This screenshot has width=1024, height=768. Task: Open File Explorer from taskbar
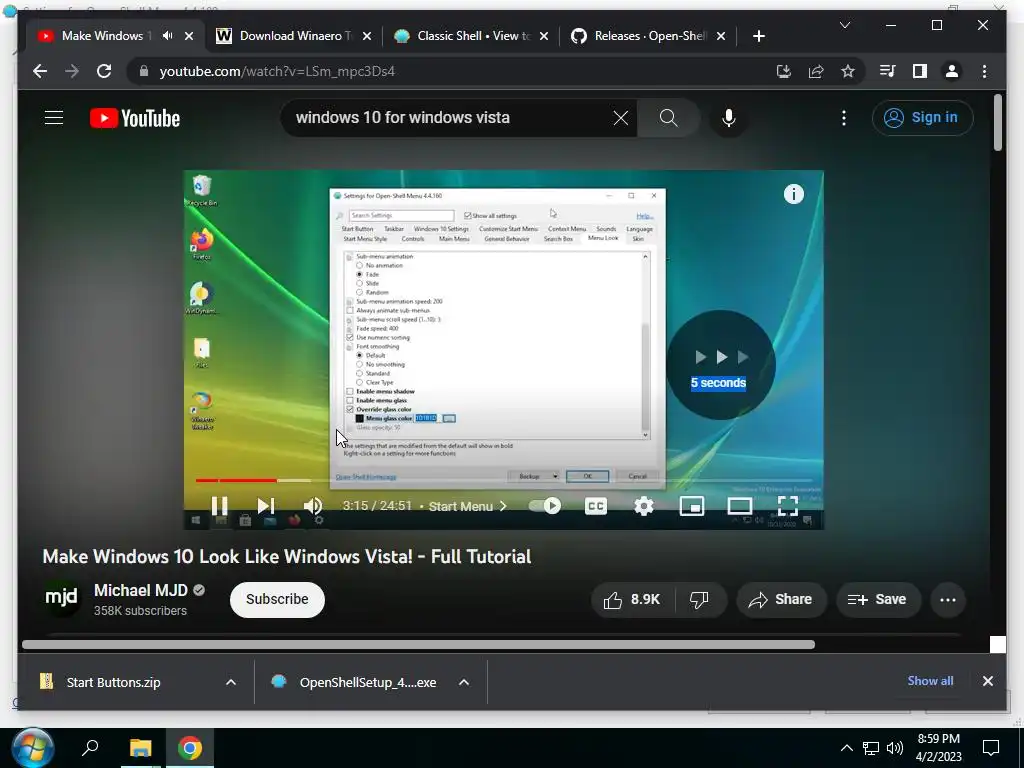click(x=140, y=748)
